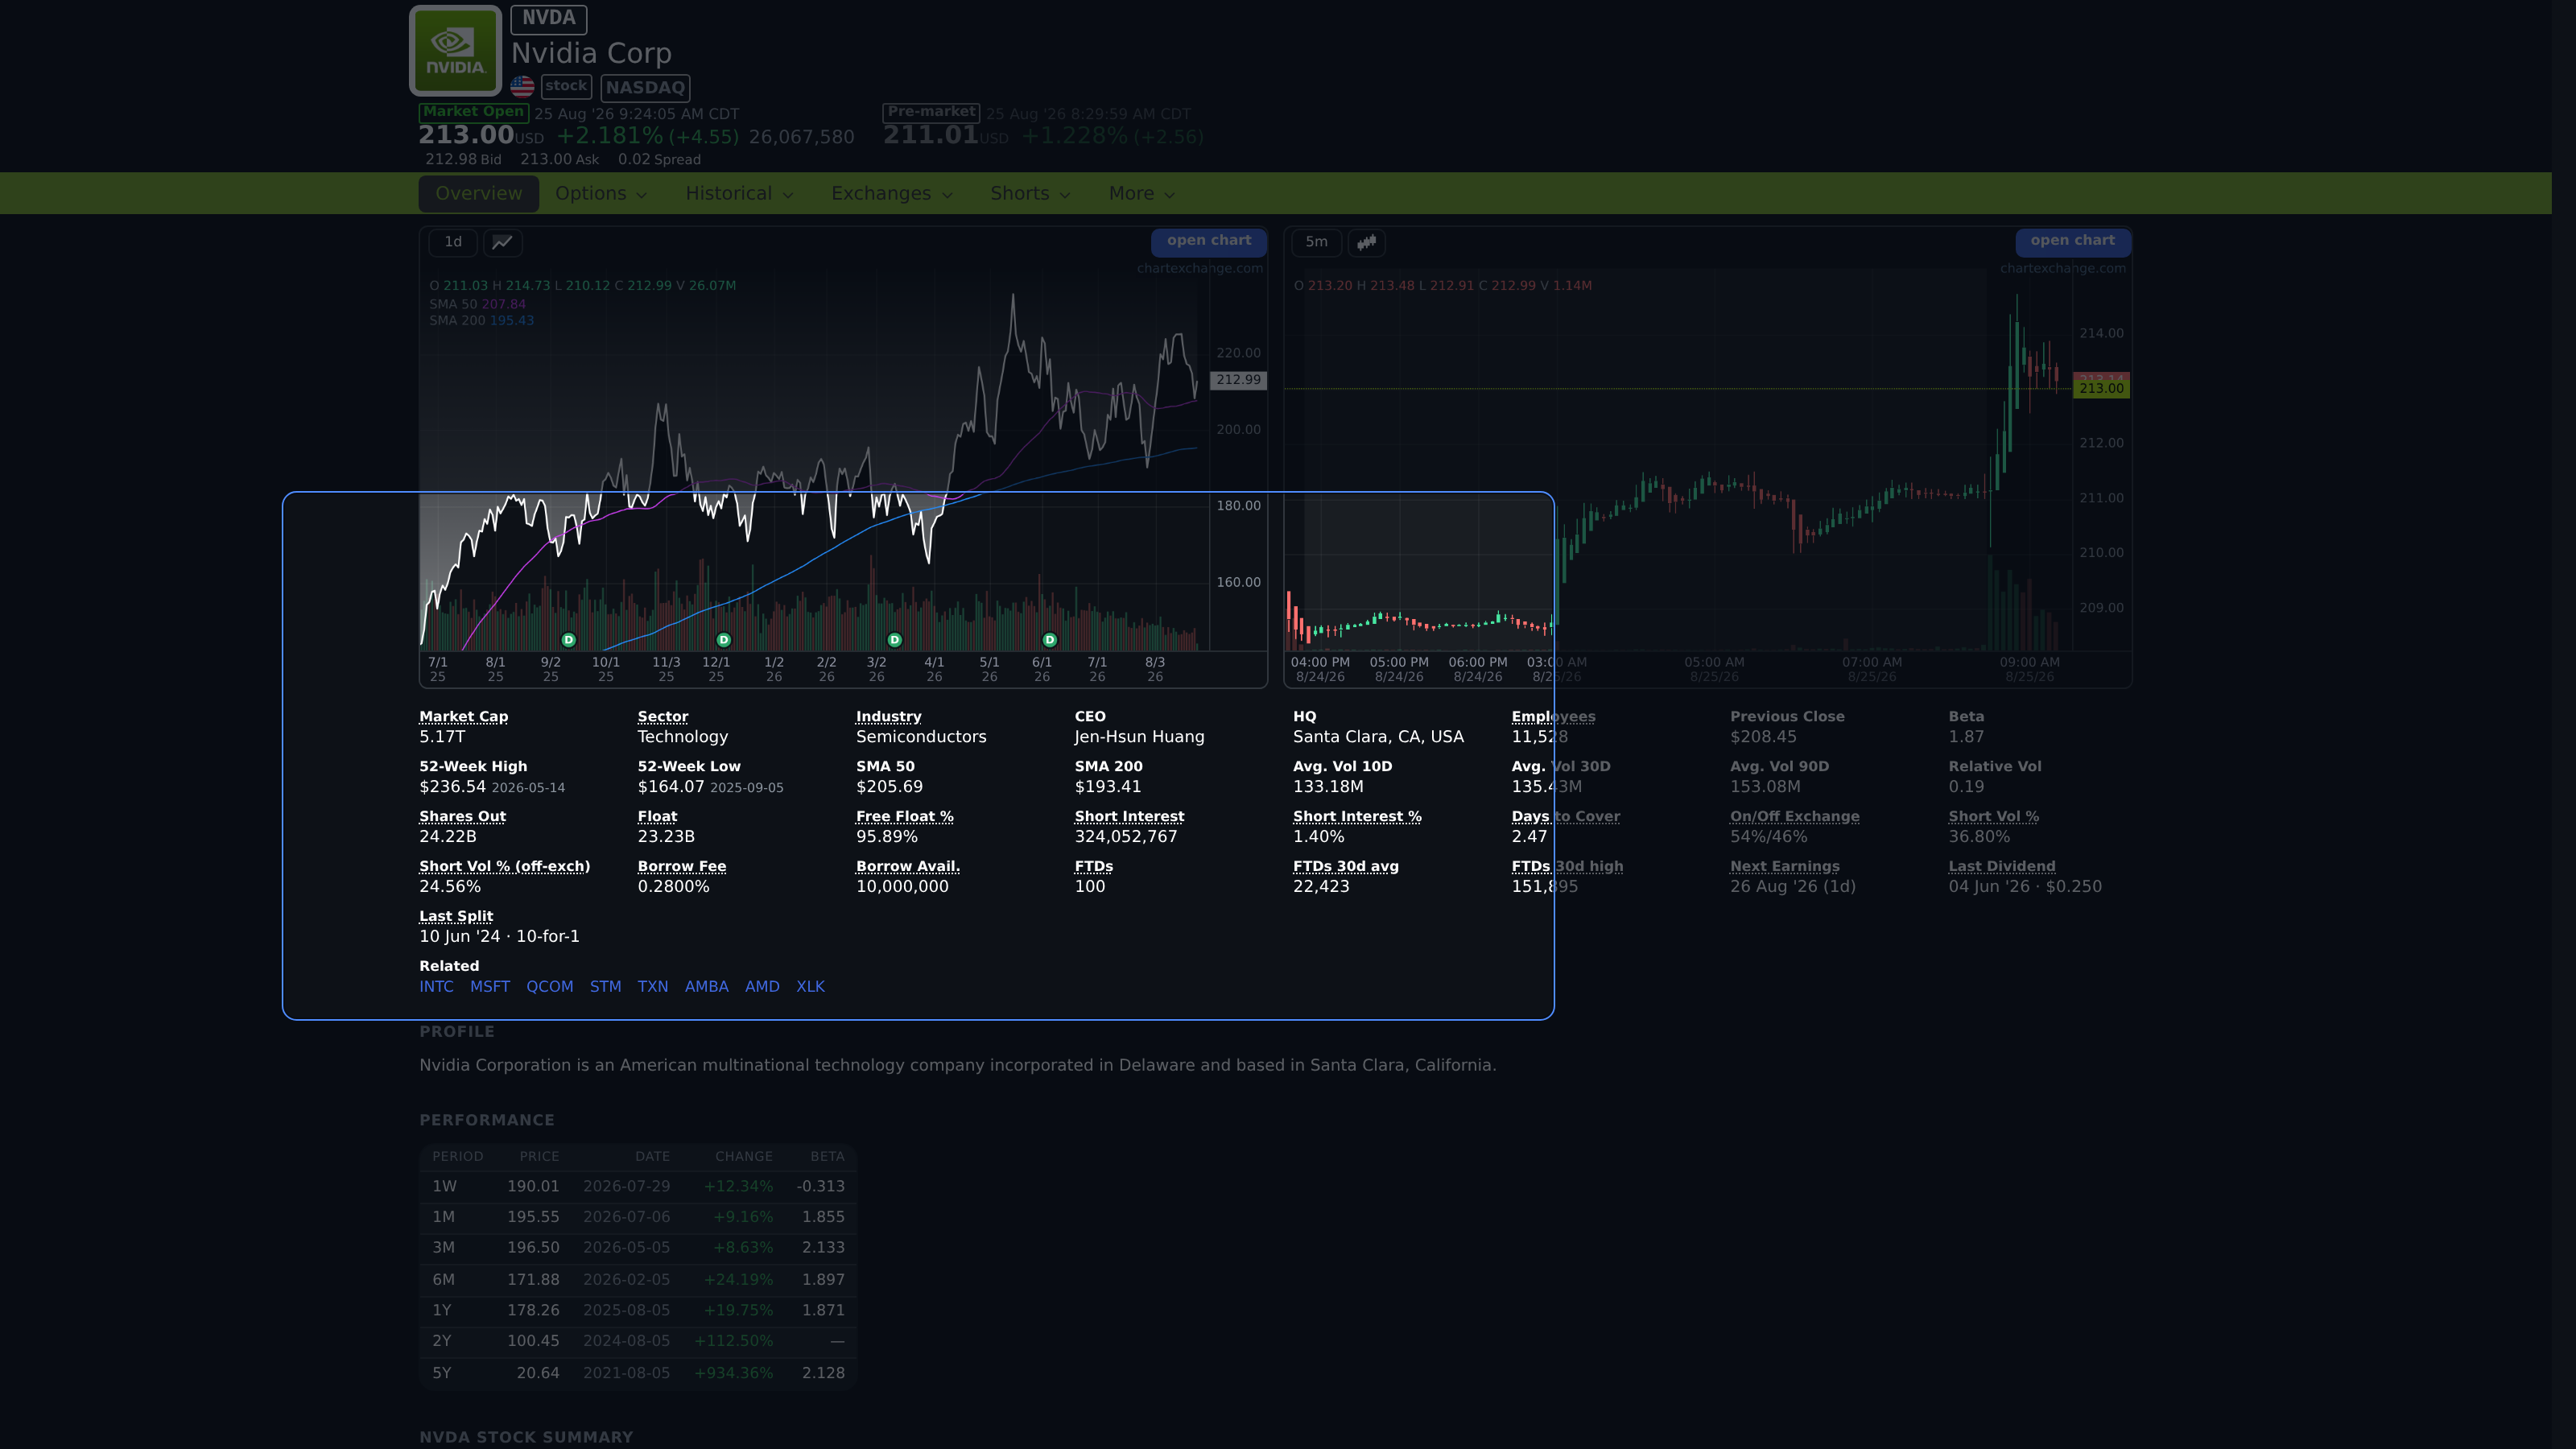
Task: Open chart for the 5m intraday chart
Action: (2072, 241)
